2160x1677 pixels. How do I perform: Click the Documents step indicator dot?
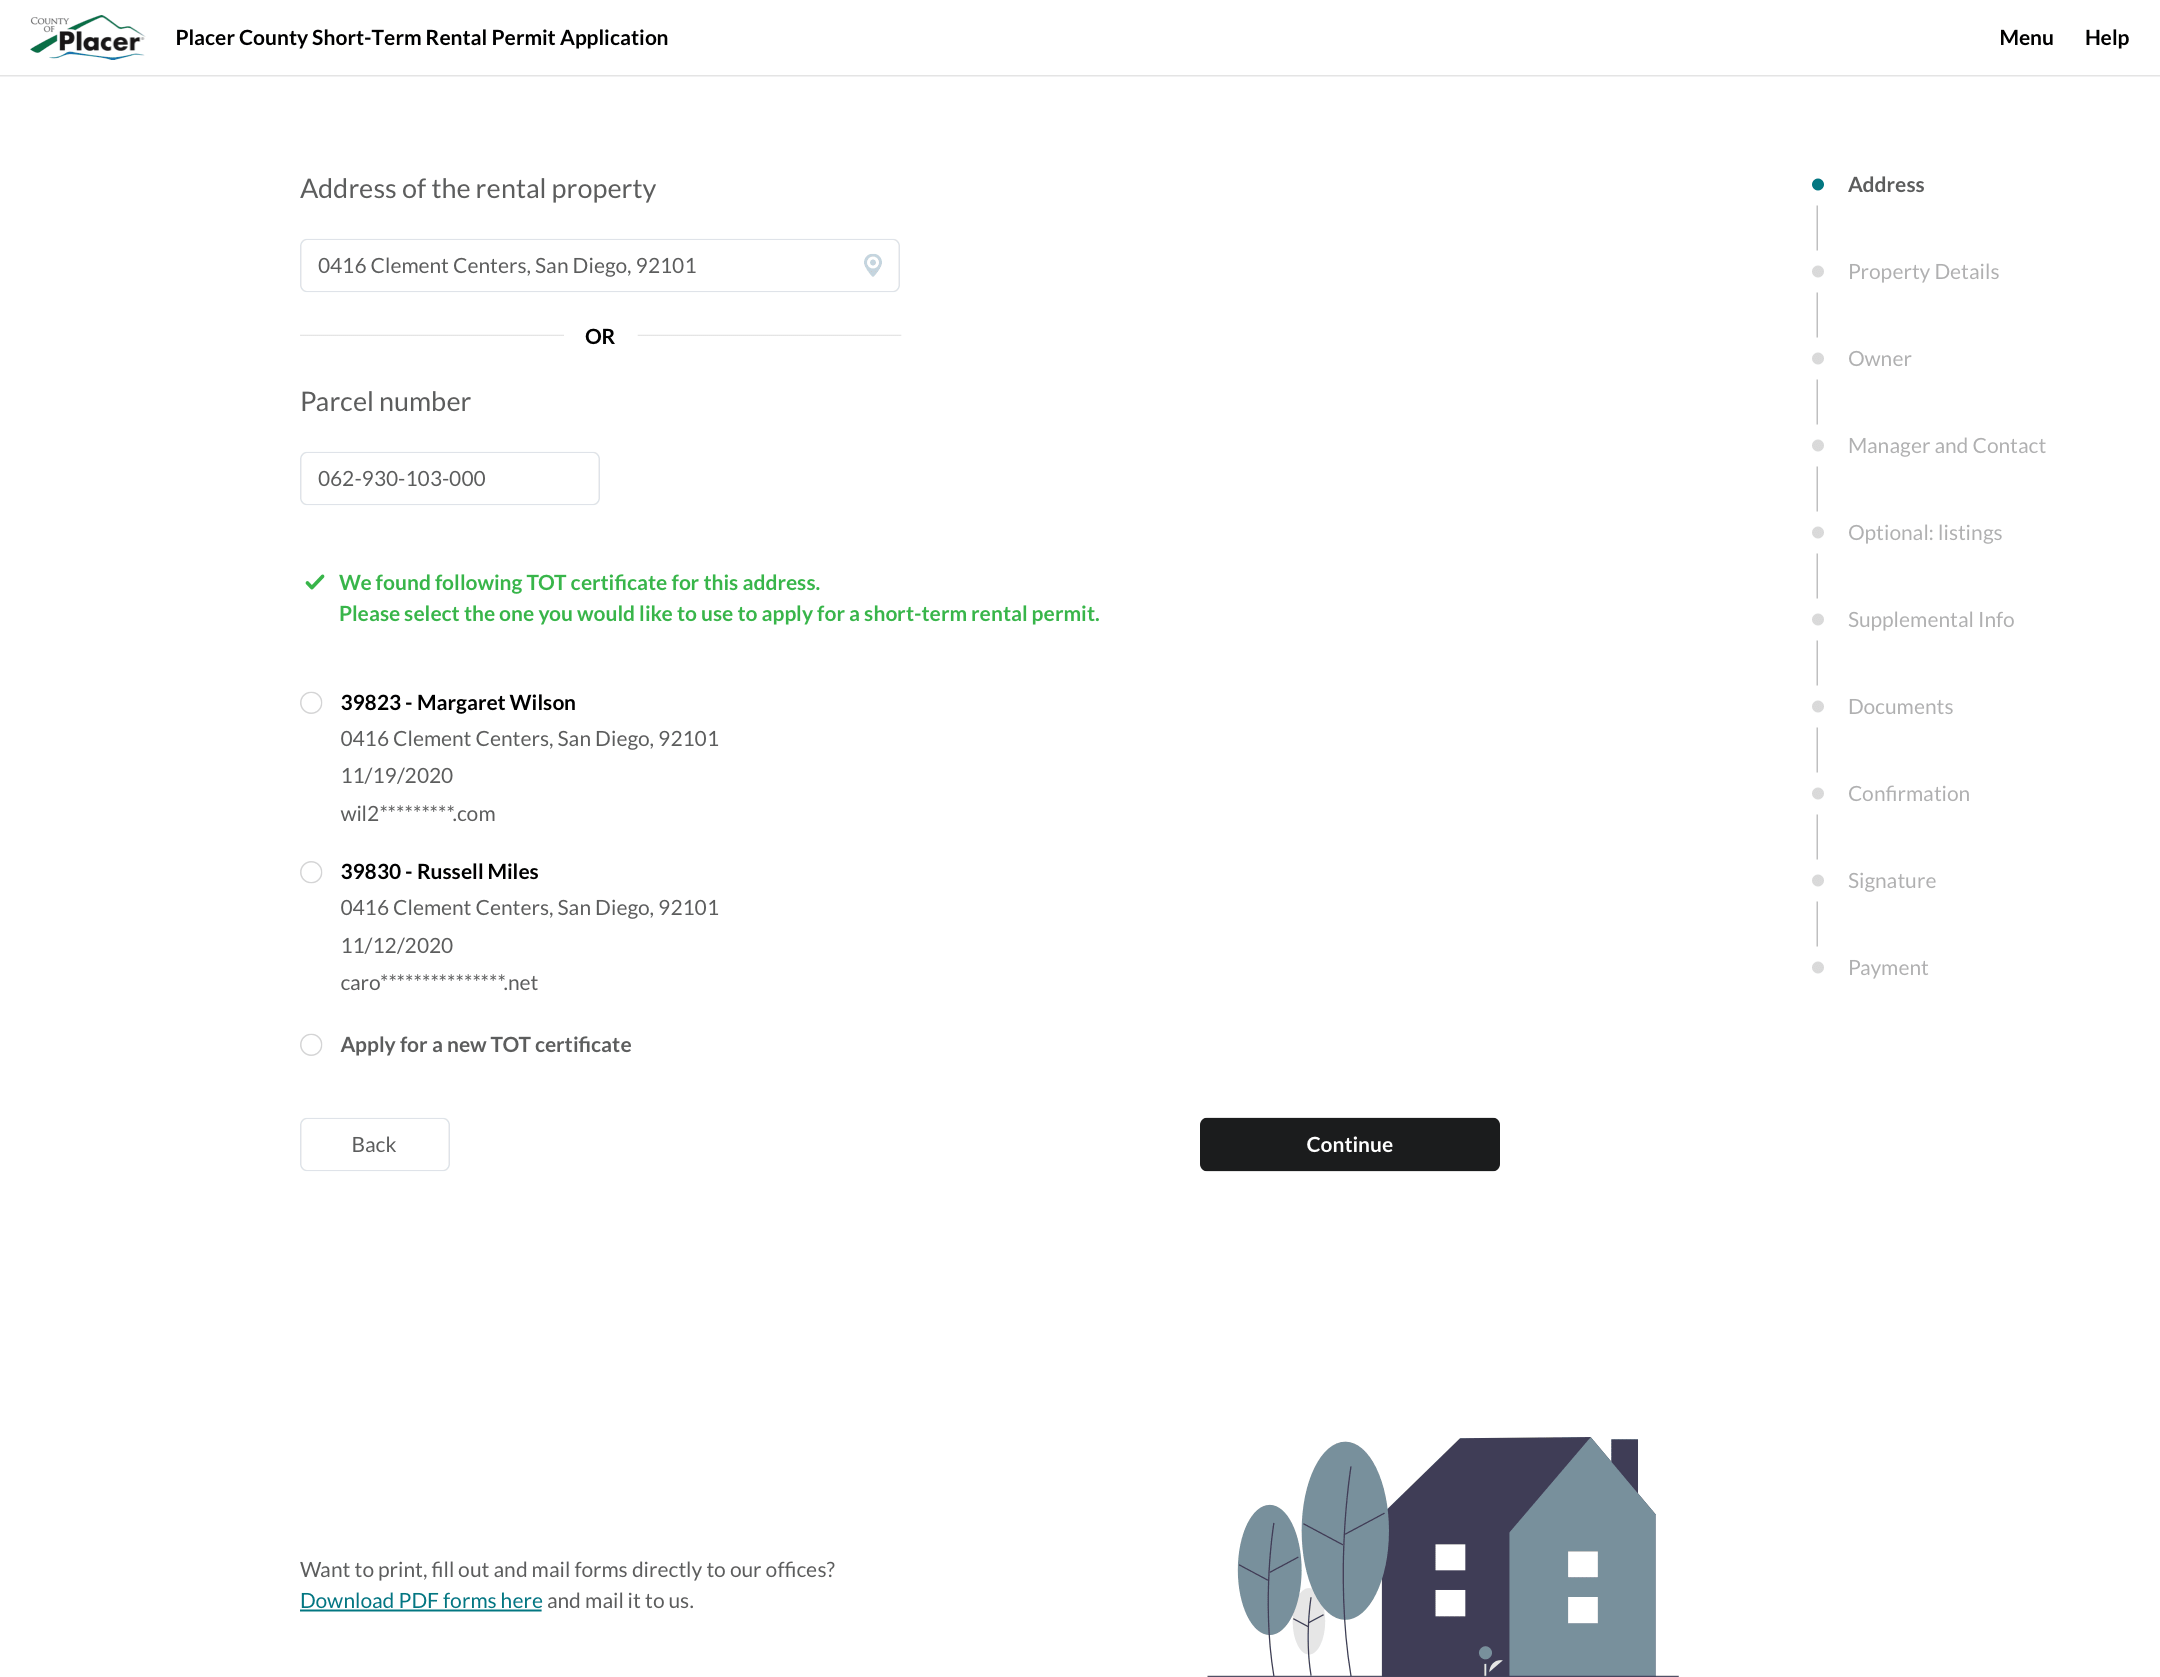pos(1817,706)
